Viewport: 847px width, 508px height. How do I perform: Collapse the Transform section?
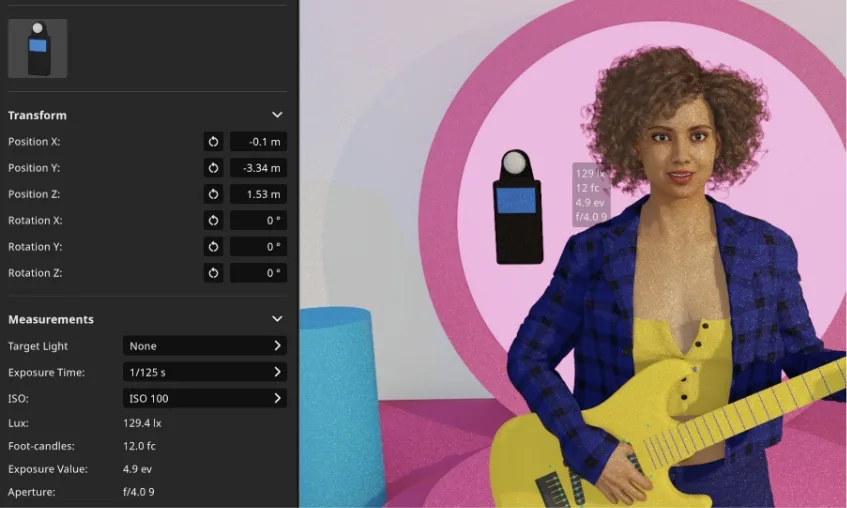[277, 115]
